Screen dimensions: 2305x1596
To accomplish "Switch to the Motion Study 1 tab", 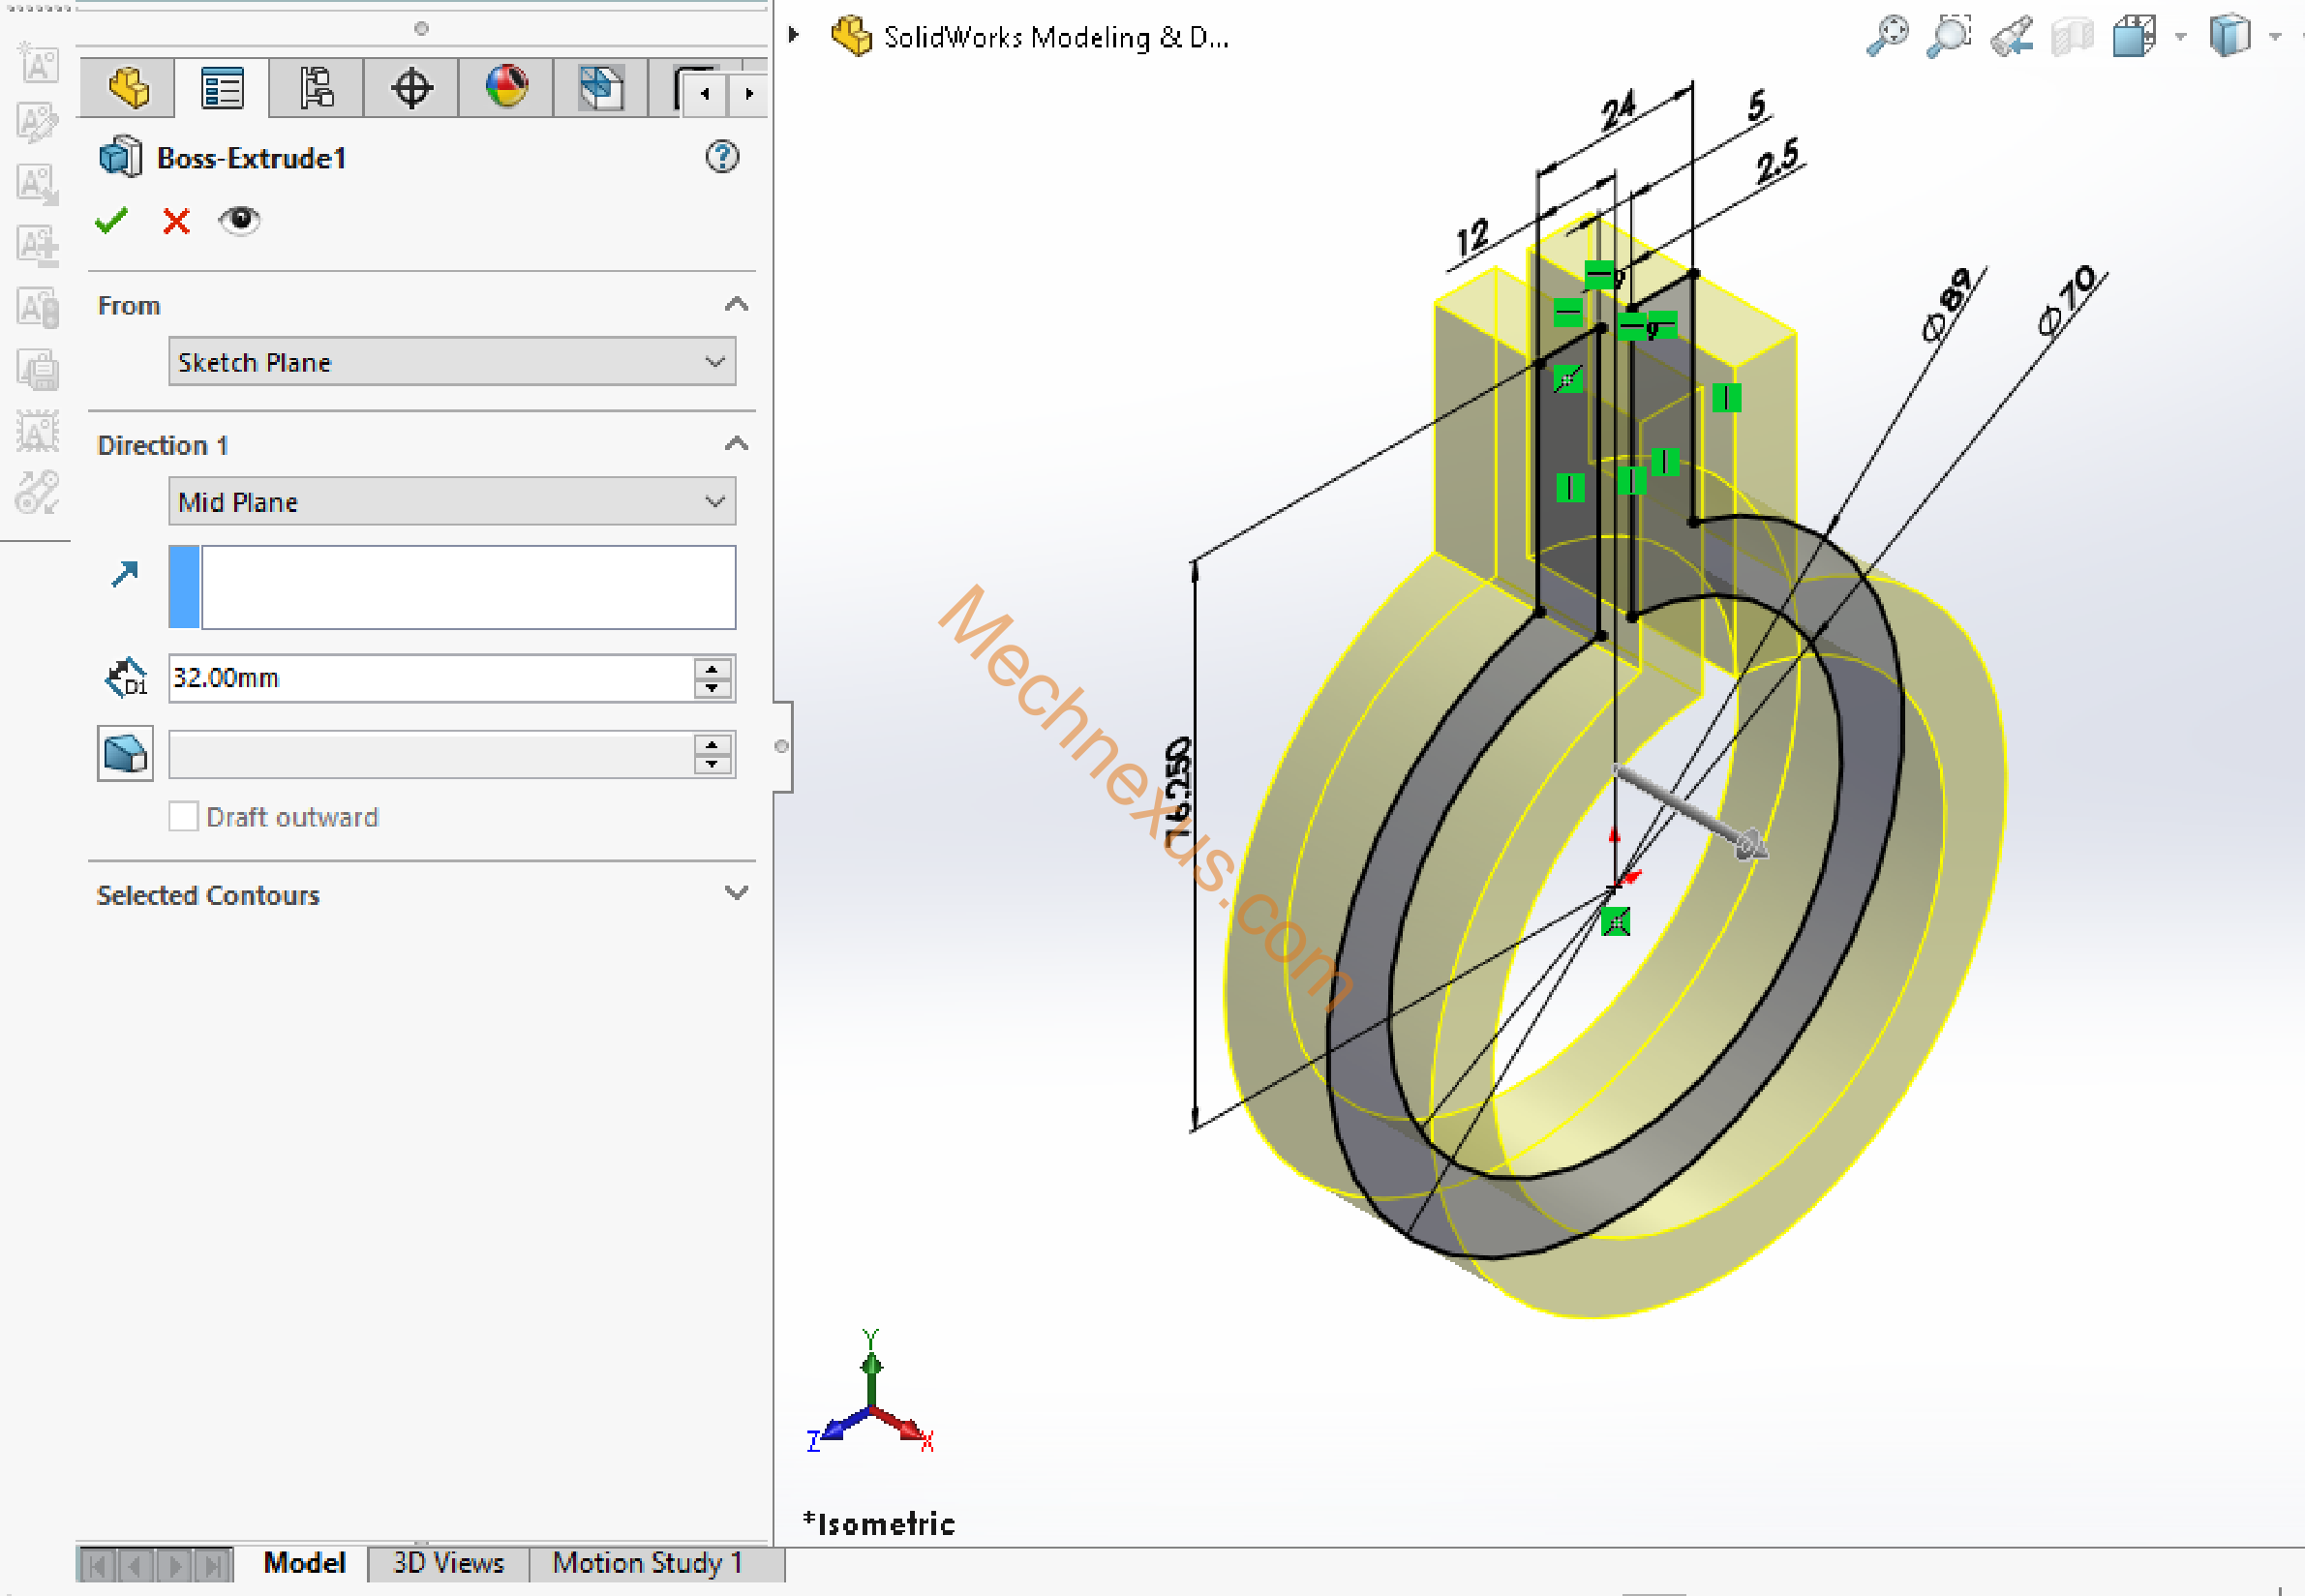I will coord(647,1562).
